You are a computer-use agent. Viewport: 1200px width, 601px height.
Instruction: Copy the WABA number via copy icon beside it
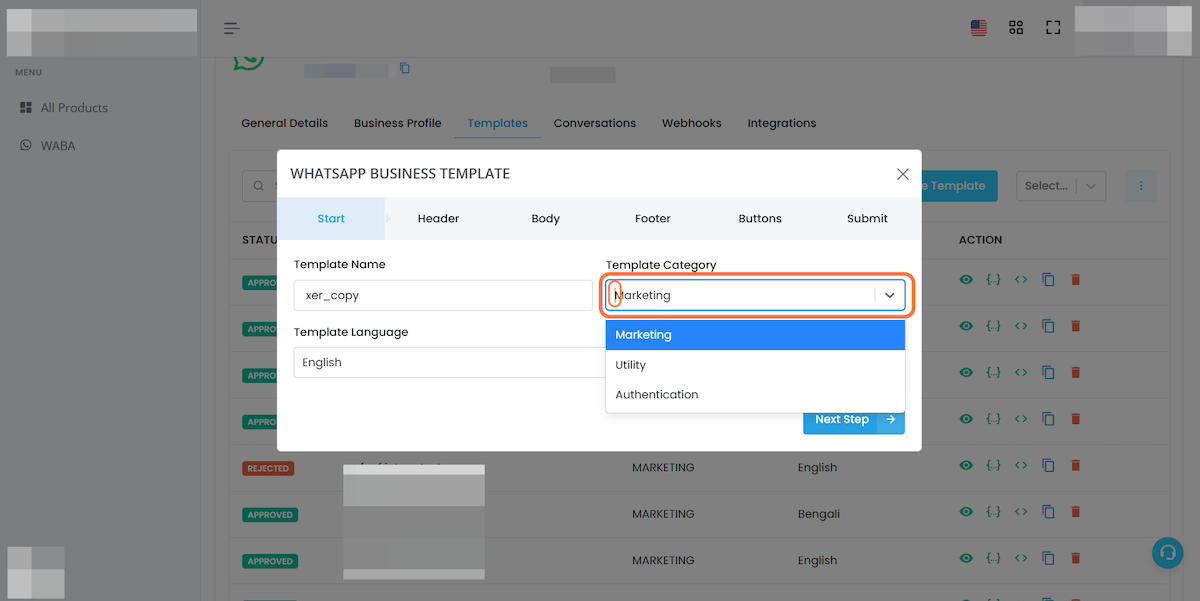(x=405, y=68)
